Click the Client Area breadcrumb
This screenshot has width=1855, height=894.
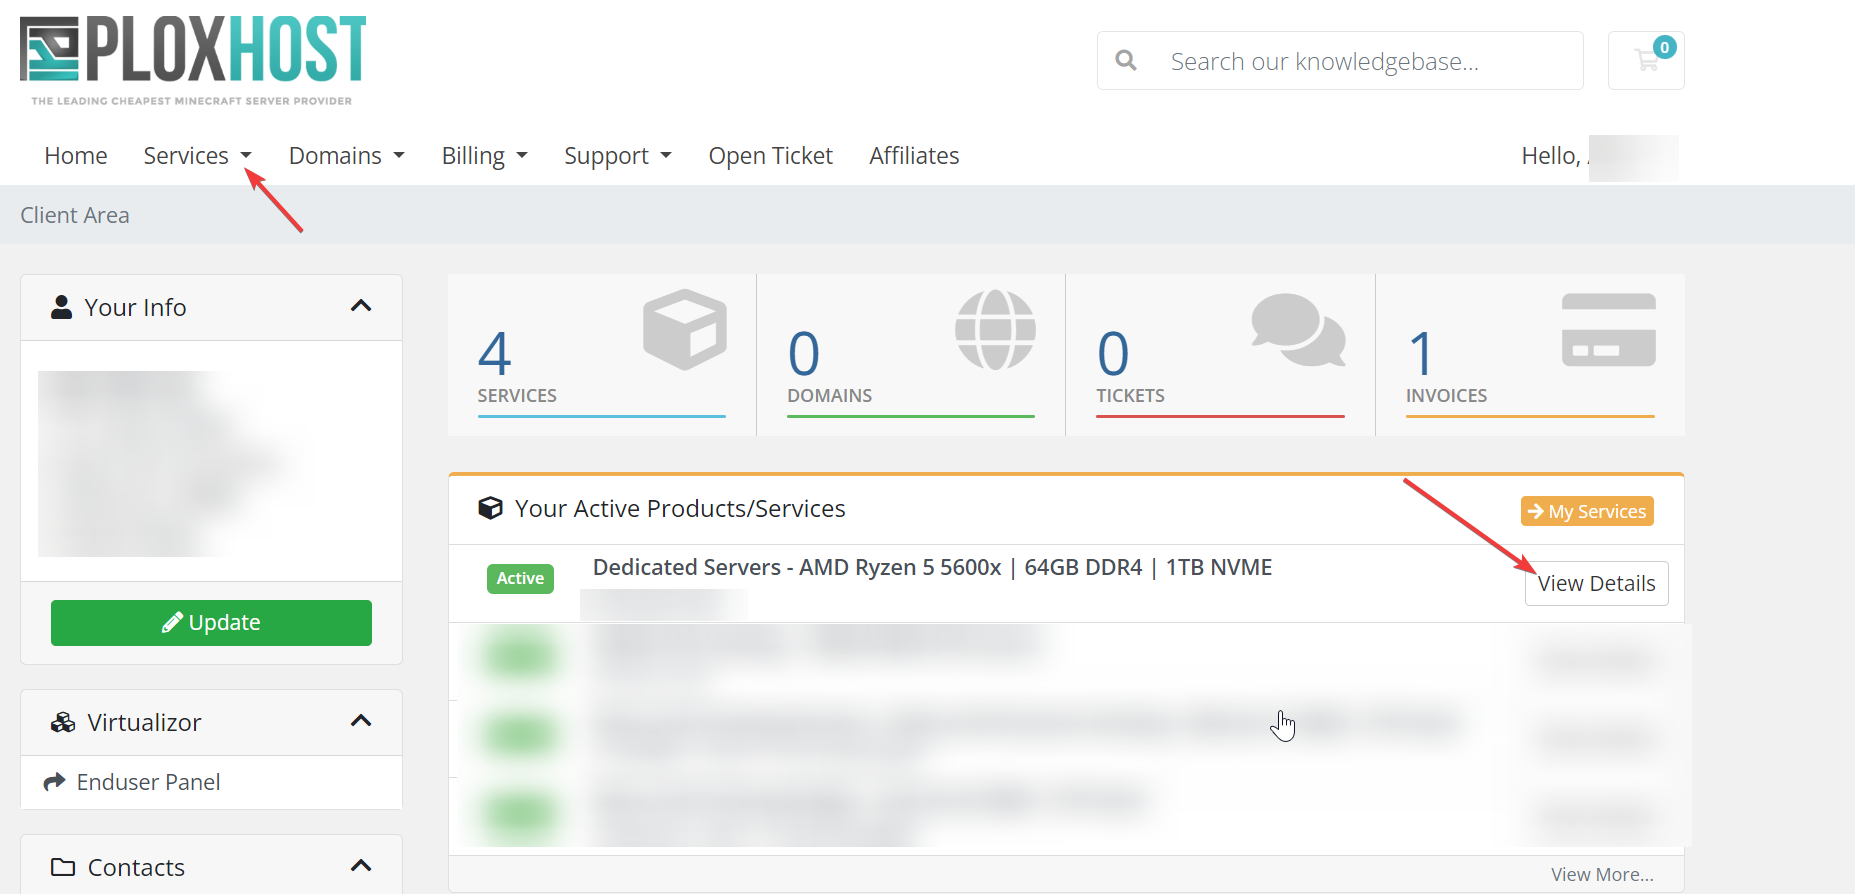(75, 215)
